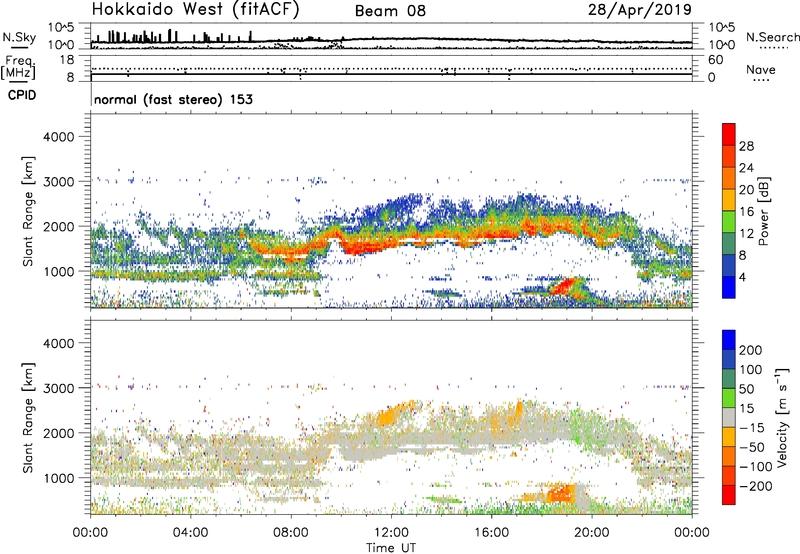Click the "16" label on power colorbar
Viewport: 800px width, 554px height.
click(746, 212)
